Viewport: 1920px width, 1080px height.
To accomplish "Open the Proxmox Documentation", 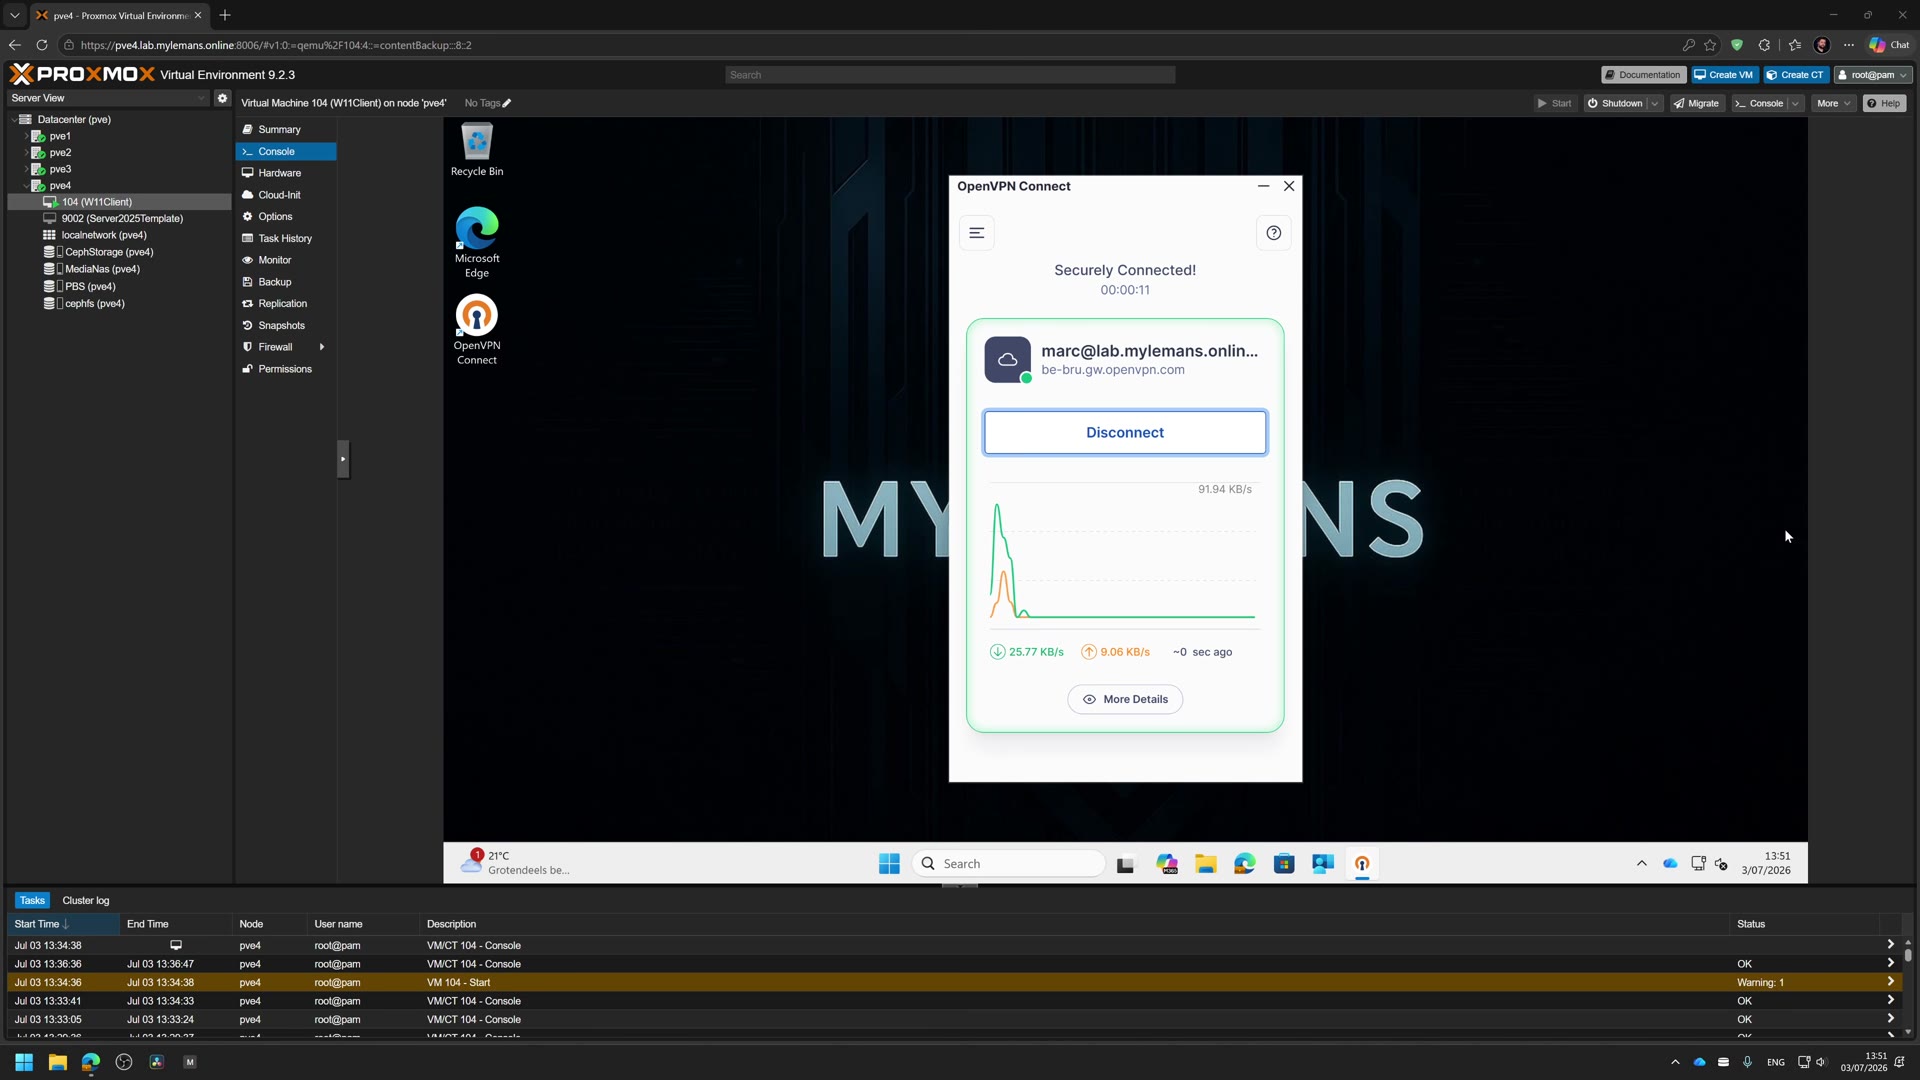I will point(1643,75).
